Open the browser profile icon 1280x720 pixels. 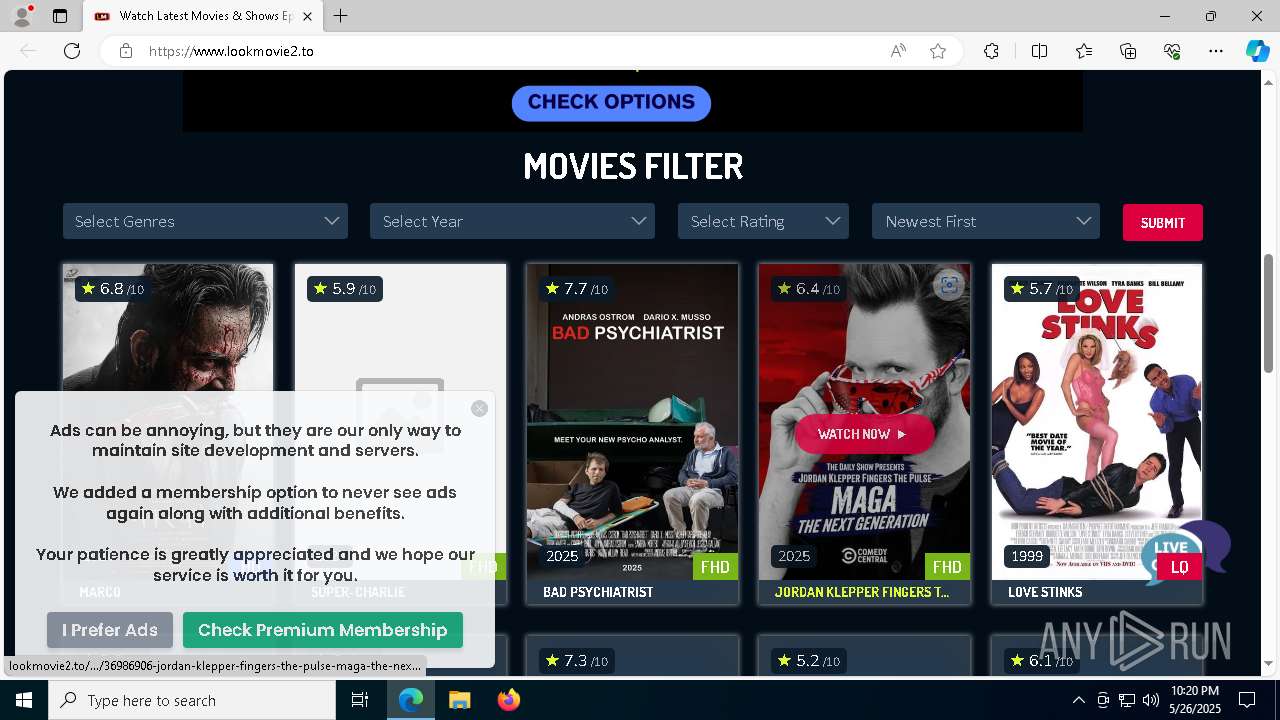tap(22, 16)
